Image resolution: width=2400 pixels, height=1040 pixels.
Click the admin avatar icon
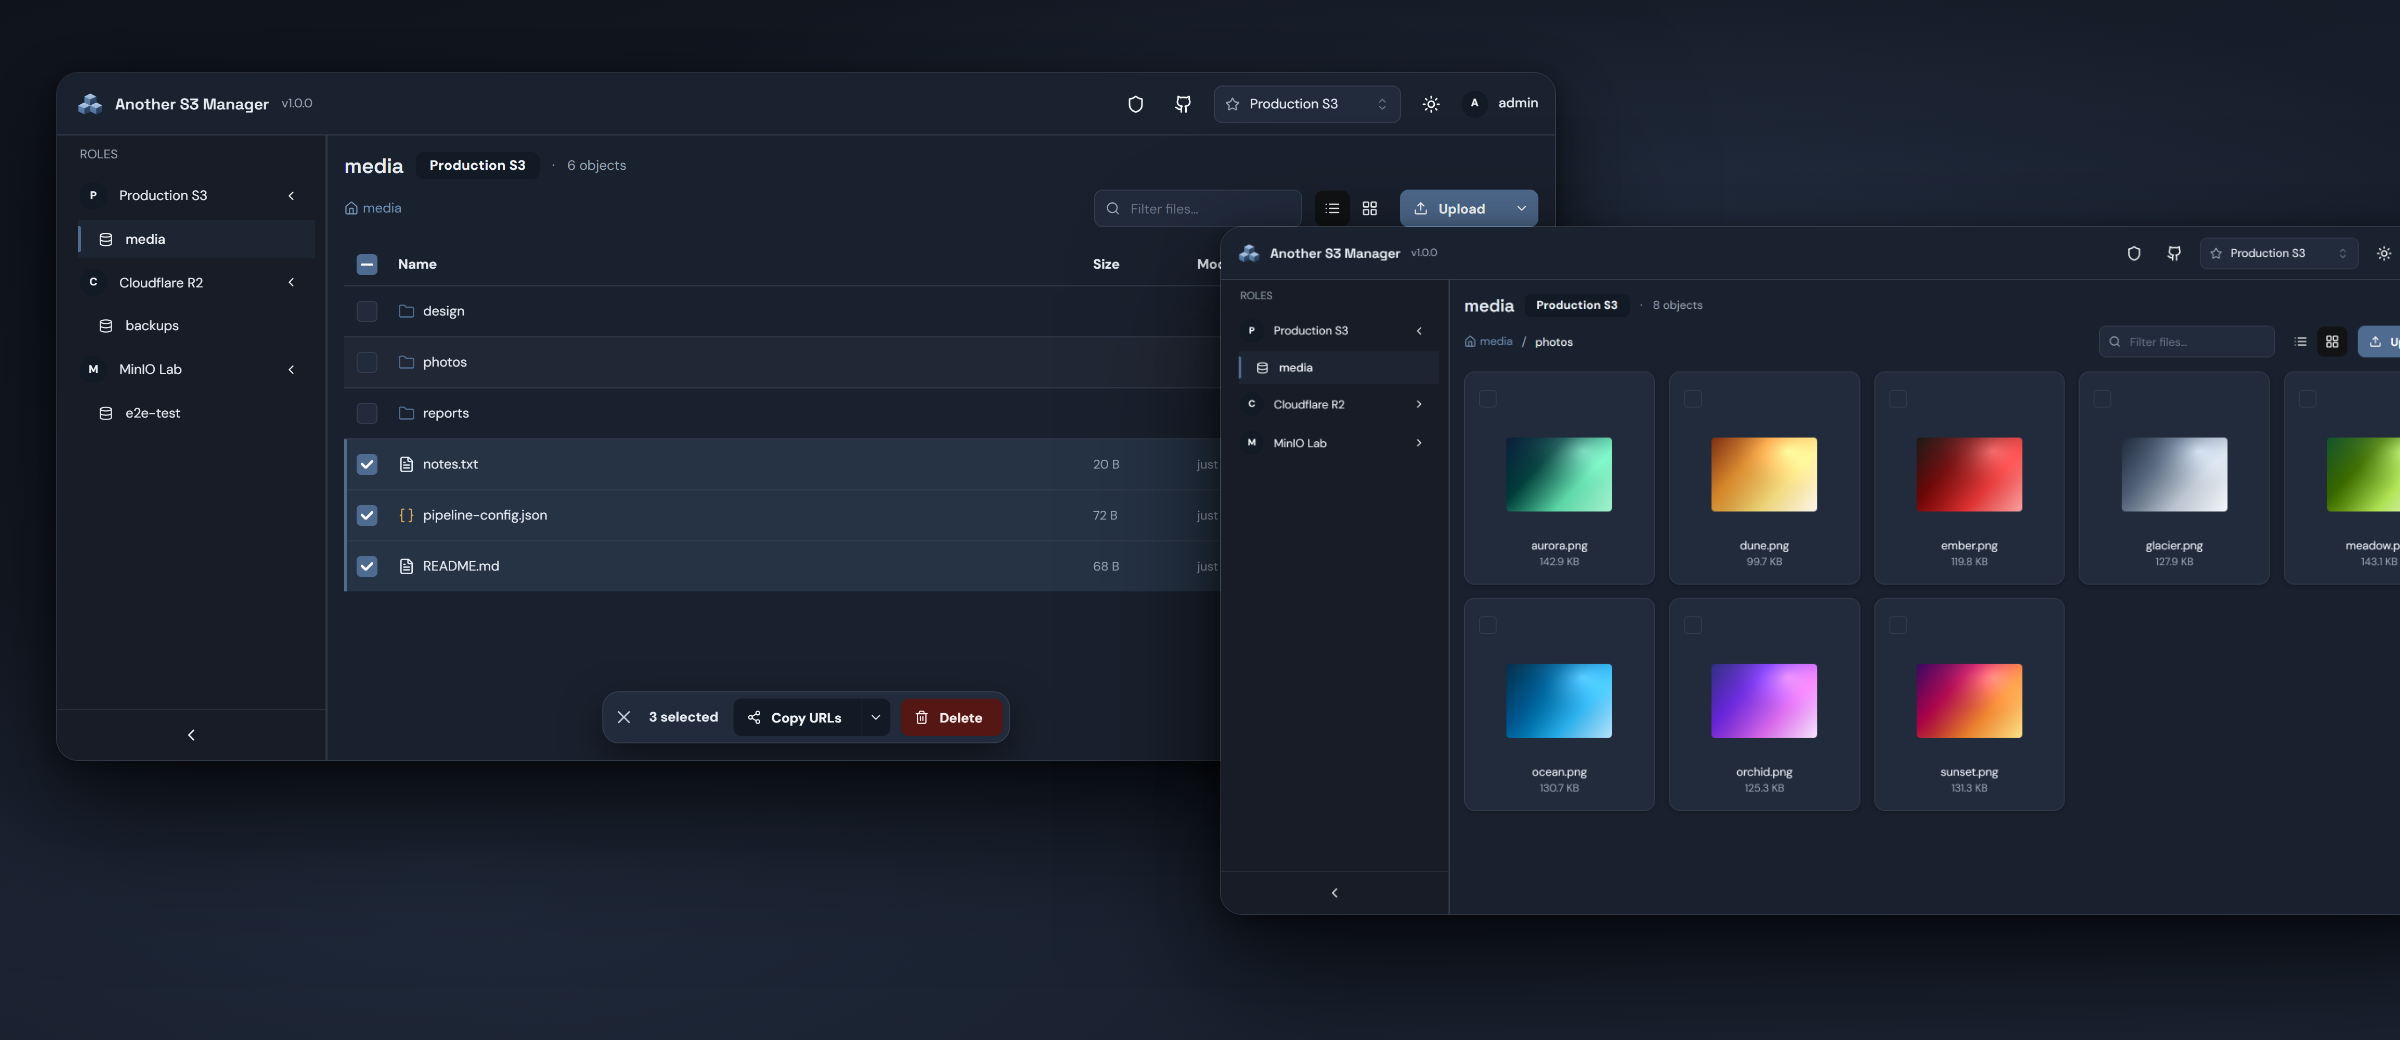[x=1474, y=103]
